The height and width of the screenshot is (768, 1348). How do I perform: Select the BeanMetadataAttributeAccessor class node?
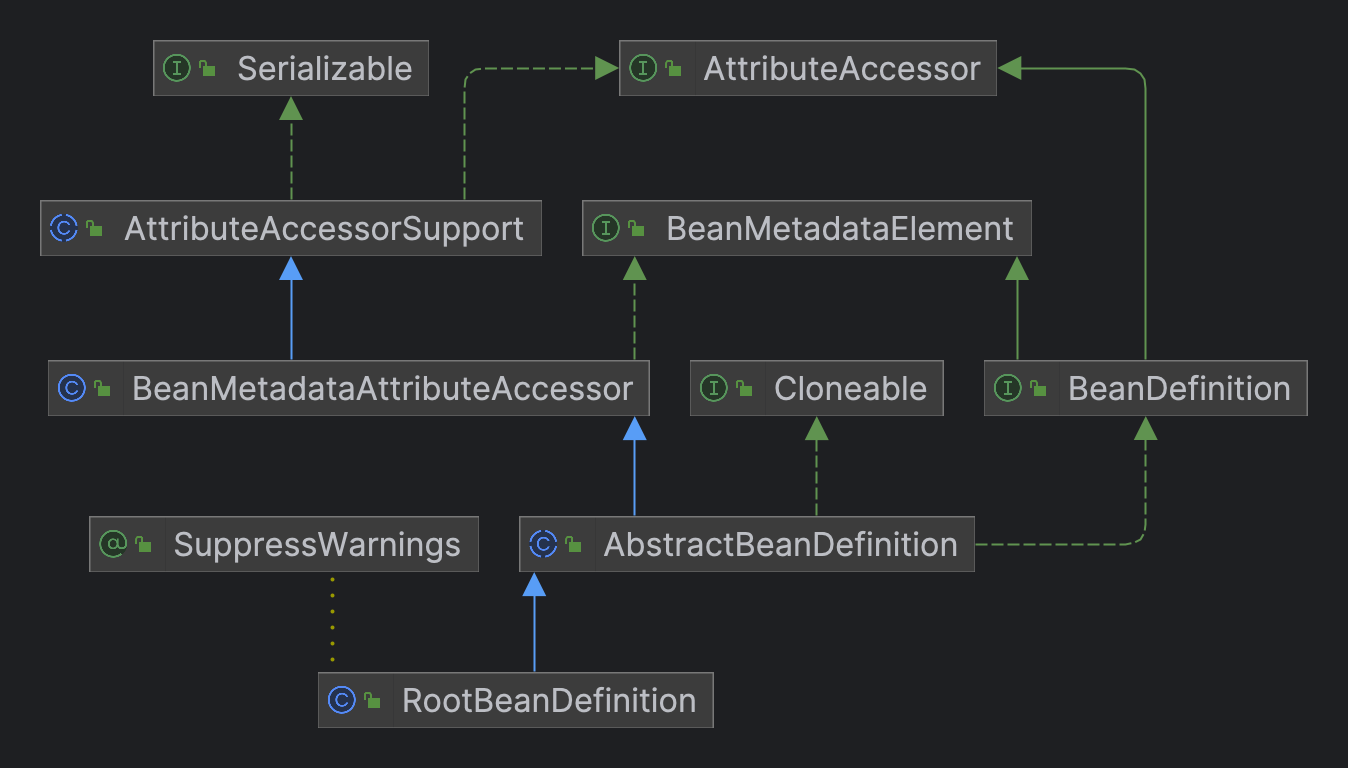click(349, 388)
